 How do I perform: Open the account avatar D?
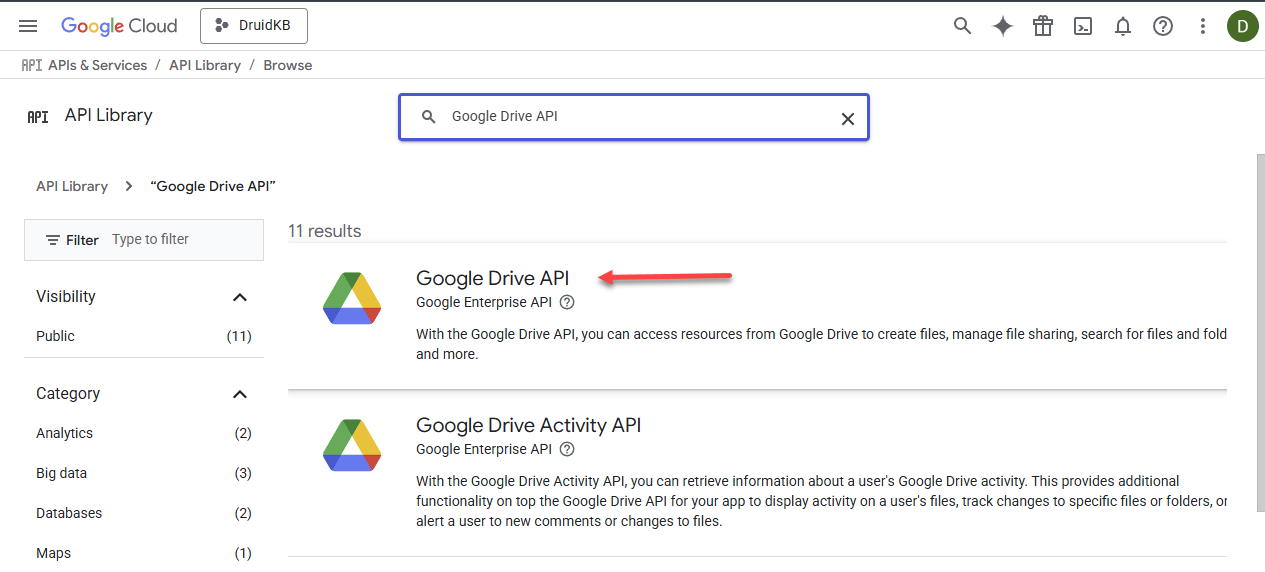[x=1243, y=26]
